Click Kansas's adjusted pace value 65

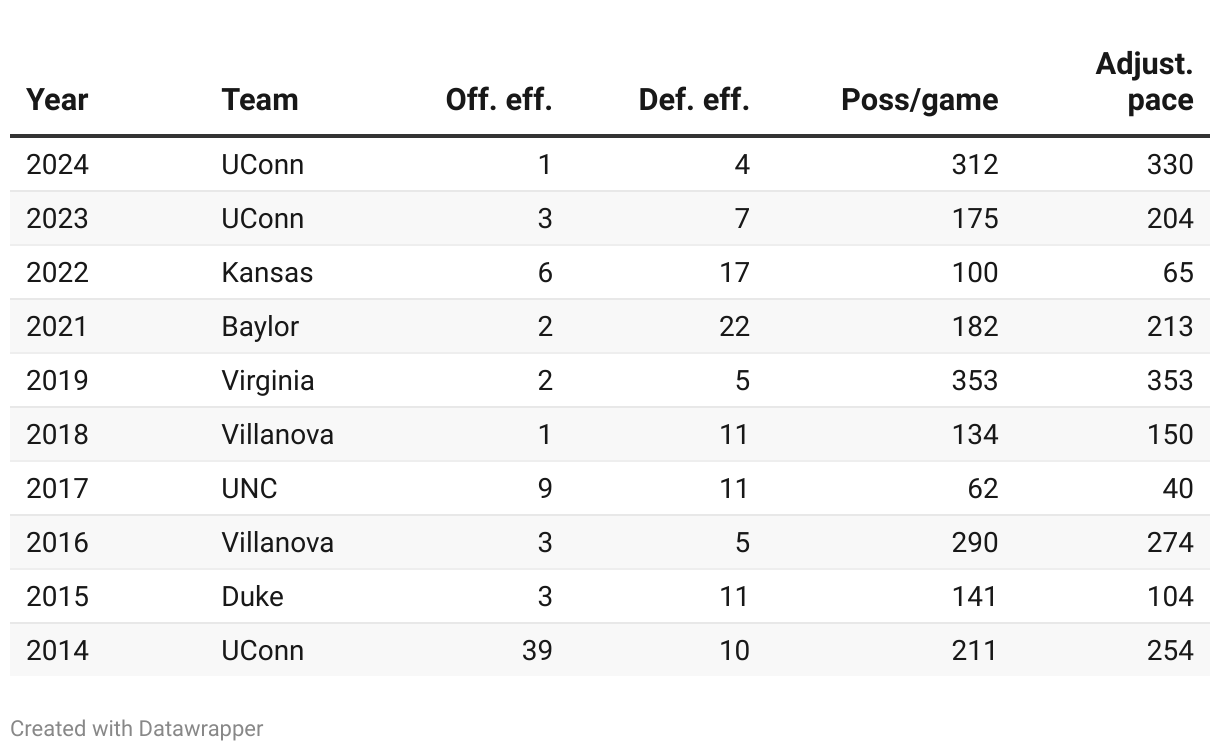pos(1177,272)
